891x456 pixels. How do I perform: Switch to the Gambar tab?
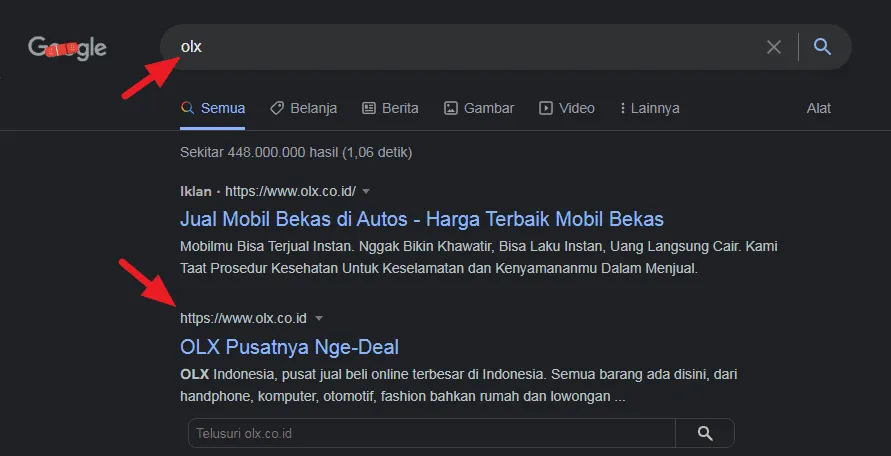point(479,108)
